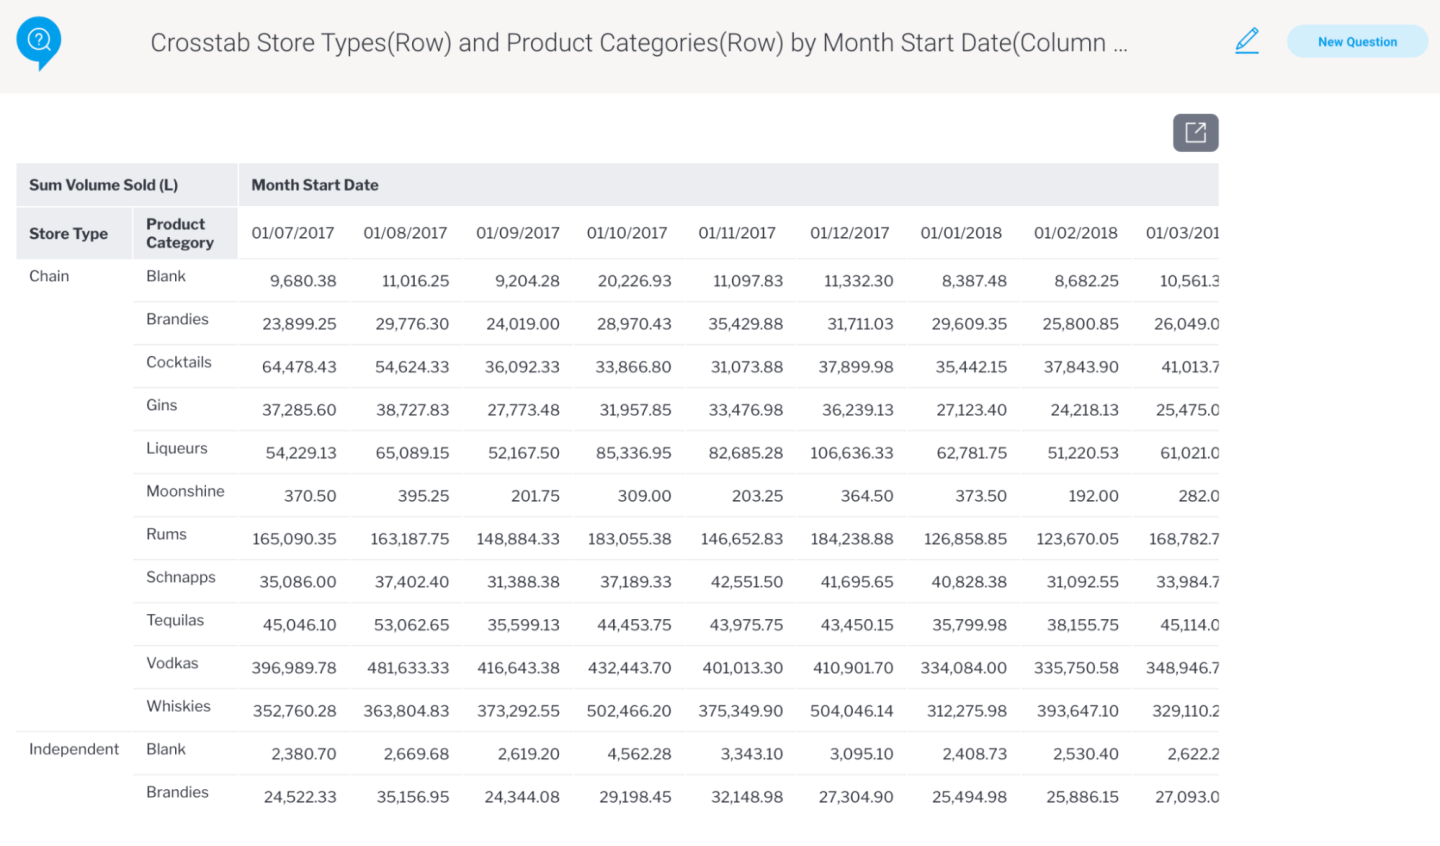Click the 01/12/2017 column header
The height and width of the screenshot is (846, 1440).
tap(849, 233)
